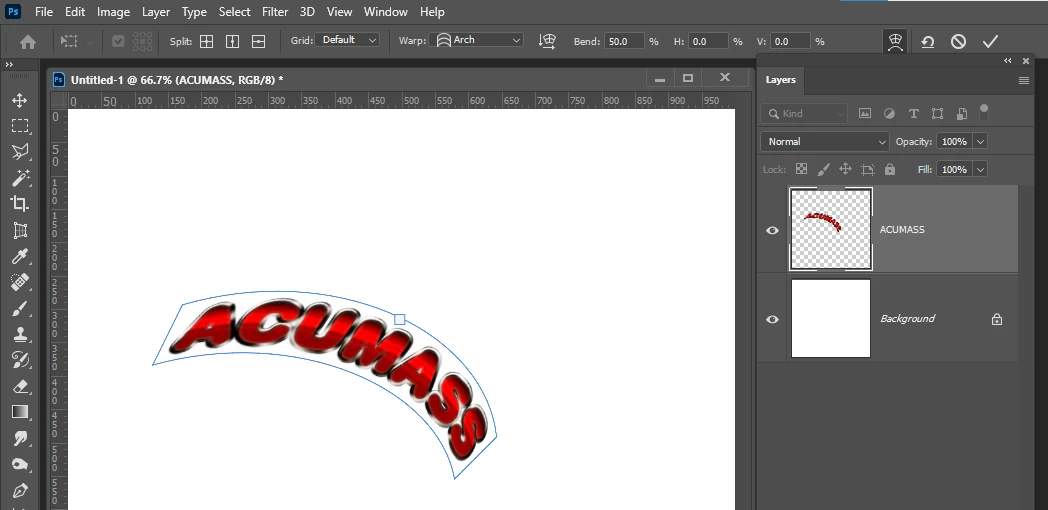The image size is (1048, 510).
Task: Select the Smudge tool
Action: 19,438
